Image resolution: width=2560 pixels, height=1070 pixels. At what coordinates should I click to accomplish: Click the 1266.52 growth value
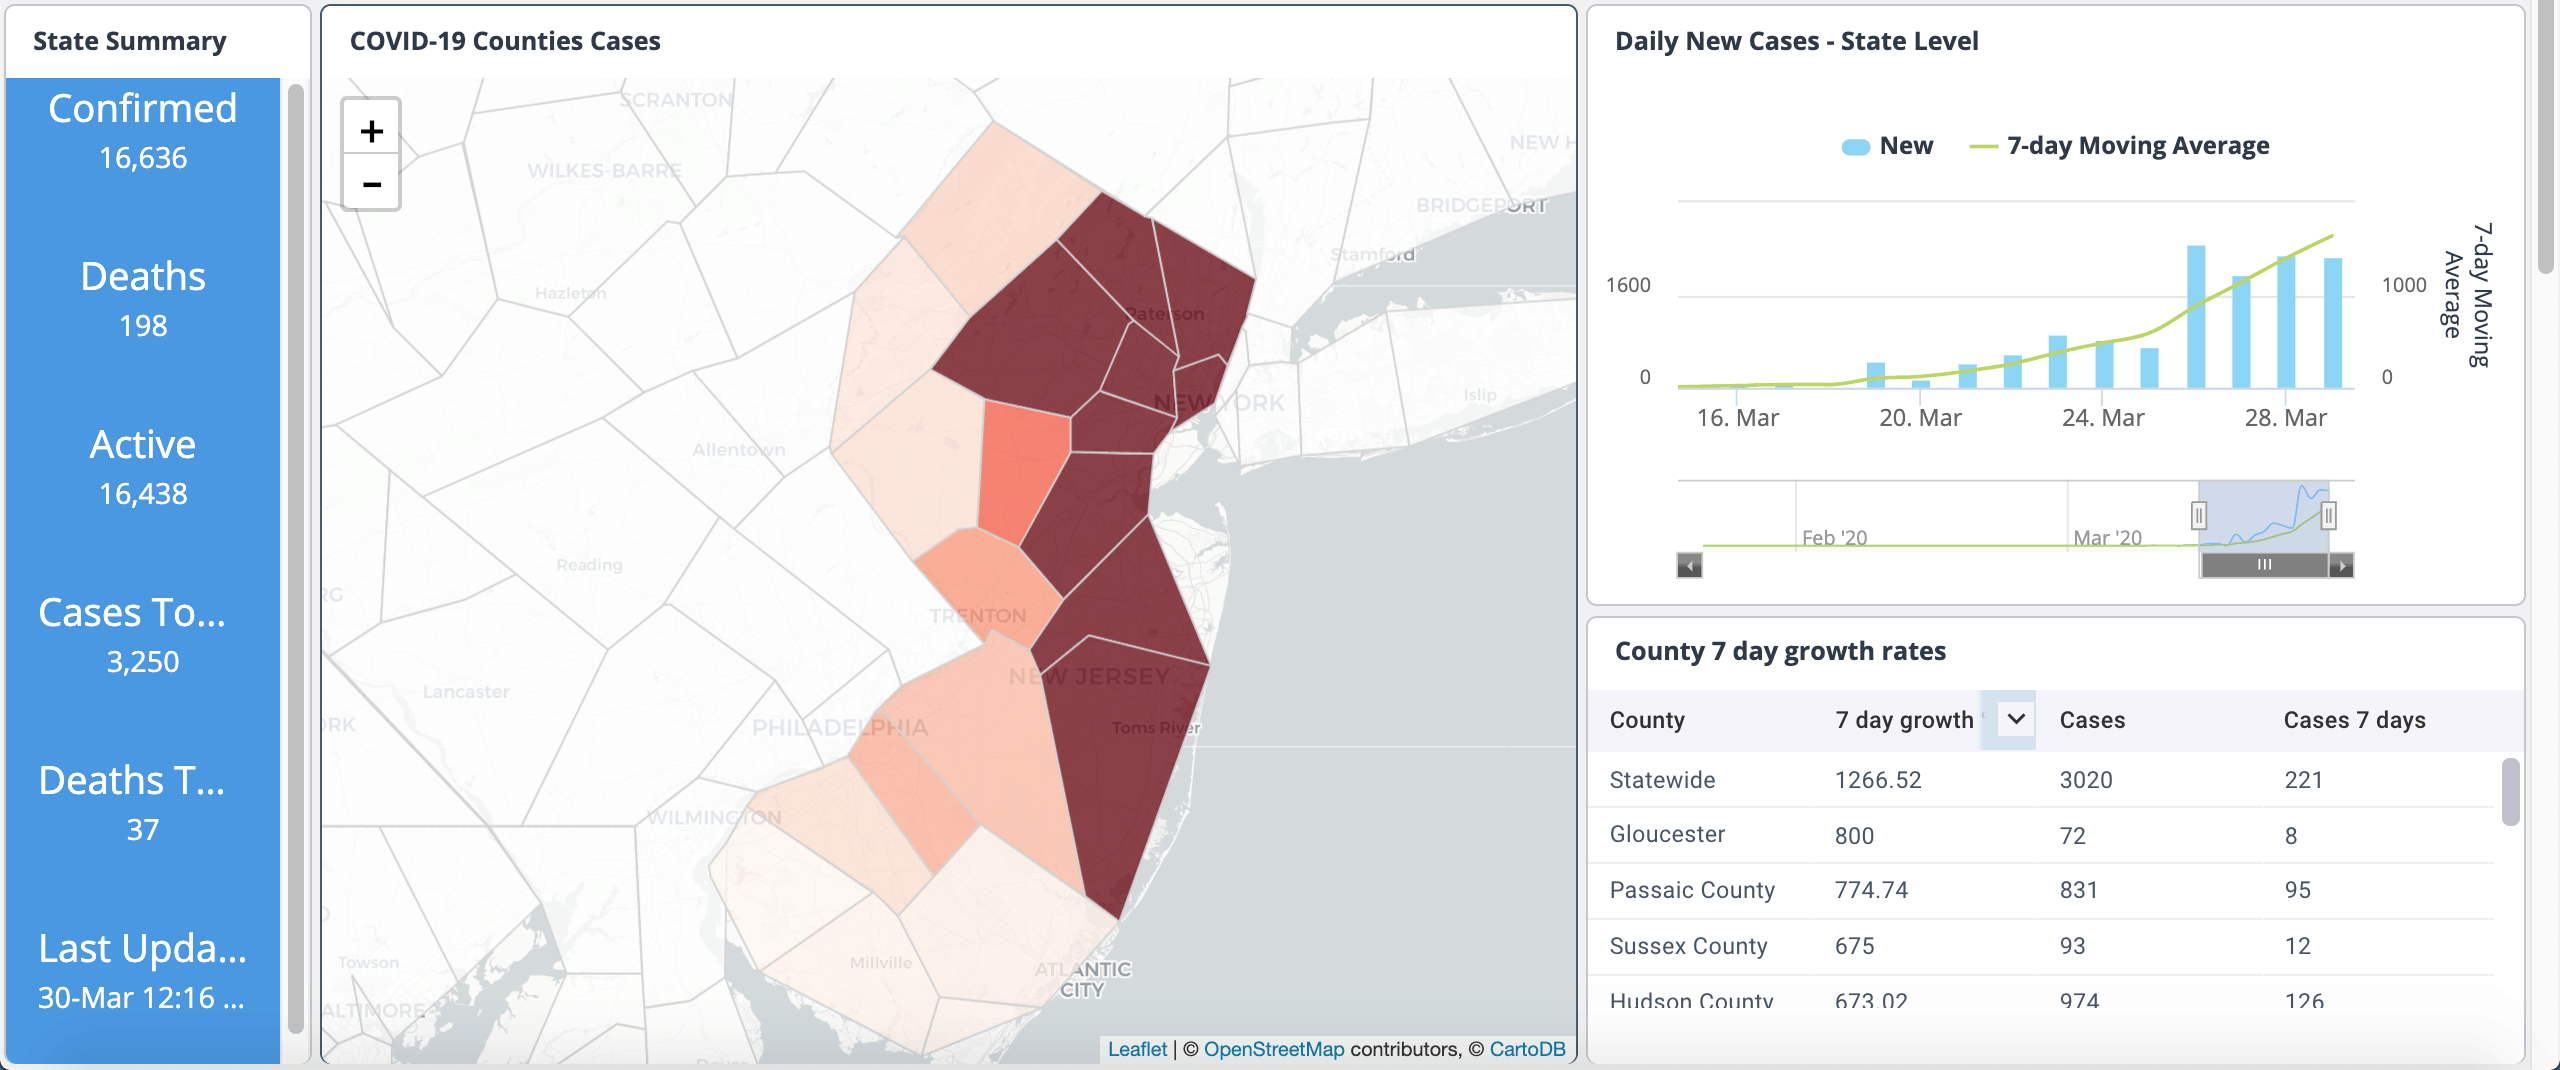(x=1878, y=780)
